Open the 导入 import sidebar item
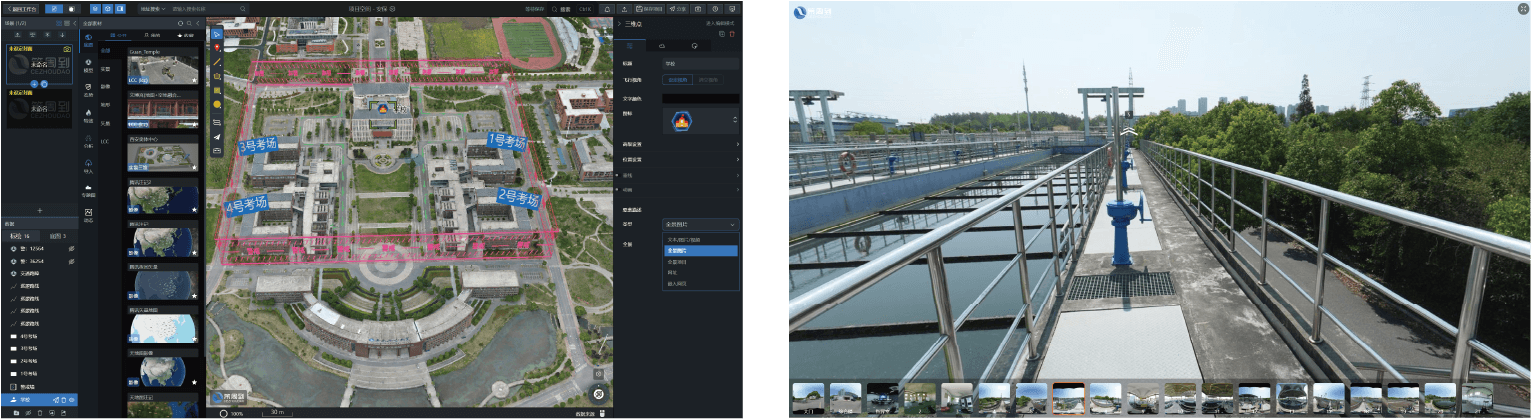 (88, 165)
